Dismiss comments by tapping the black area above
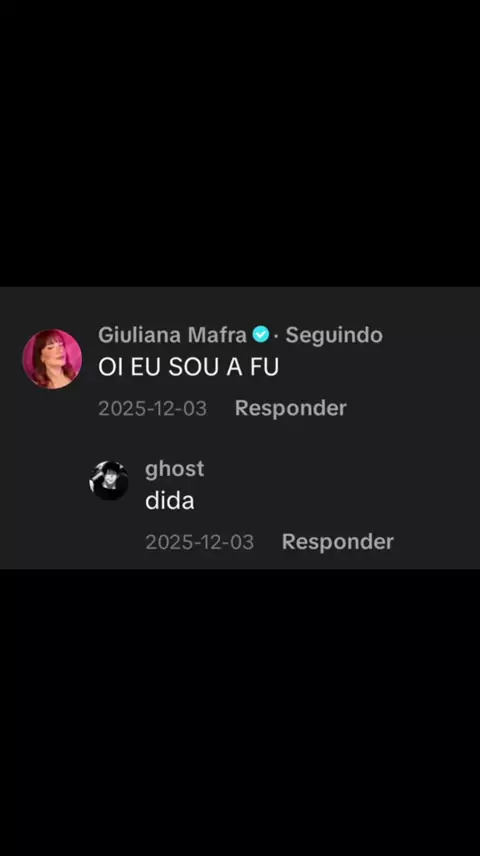Viewport: 480px width, 856px height. [x=240, y=143]
